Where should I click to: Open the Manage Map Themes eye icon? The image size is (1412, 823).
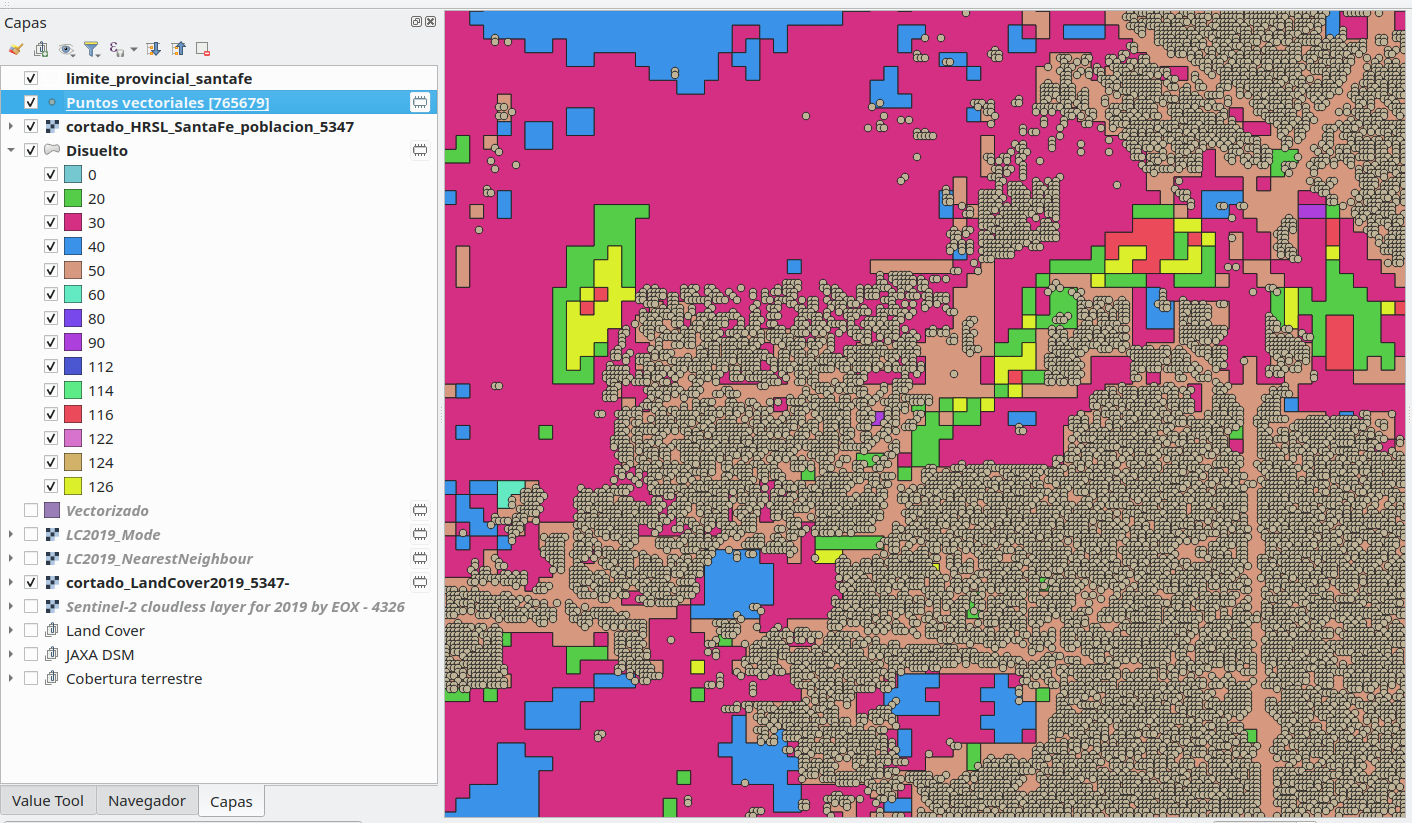click(x=67, y=48)
